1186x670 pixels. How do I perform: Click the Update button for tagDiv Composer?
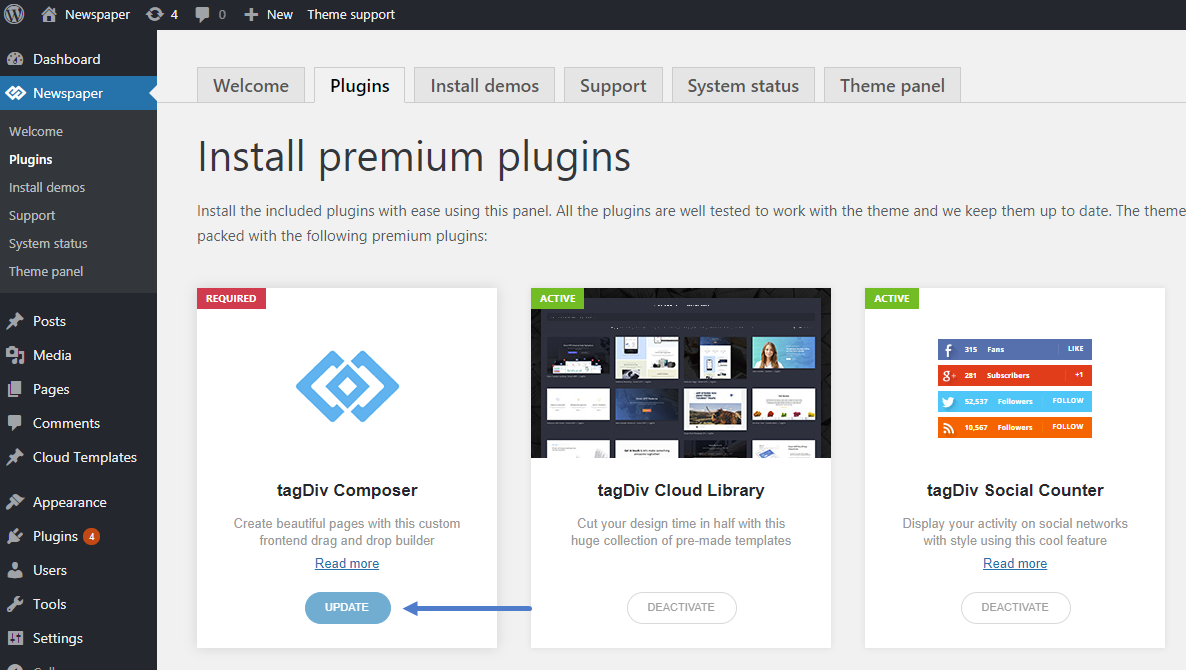click(x=347, y=607)
